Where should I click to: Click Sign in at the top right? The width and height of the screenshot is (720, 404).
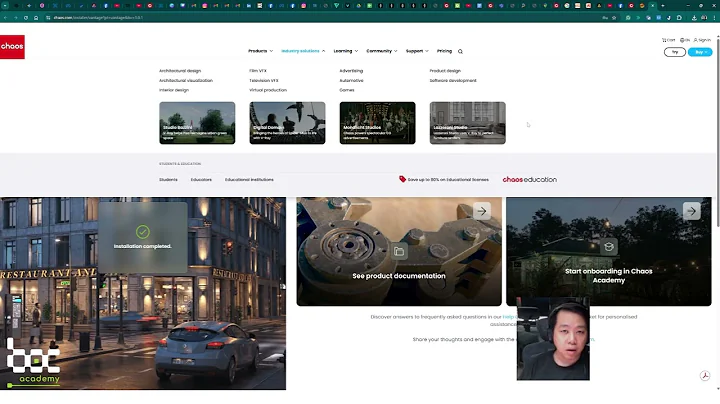(x=702, y=40)
